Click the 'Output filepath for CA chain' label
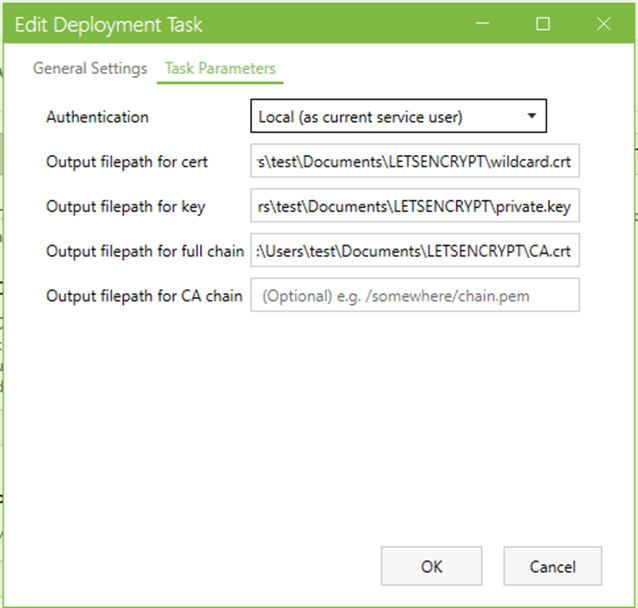Image resolution: width=638 pixels, height=608 pixels. coord(144,296)
